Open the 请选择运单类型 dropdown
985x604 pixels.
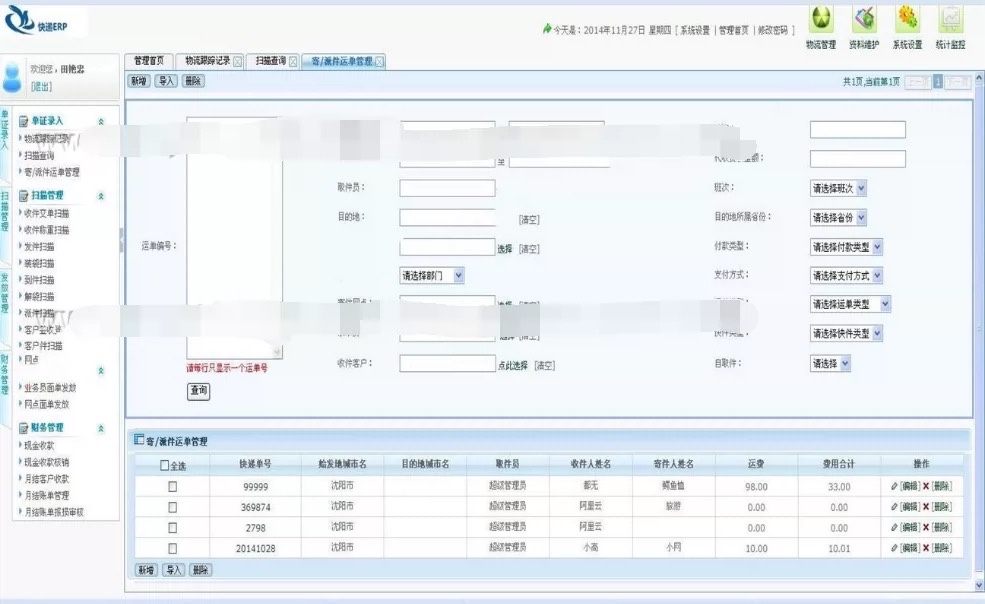point(851,304)
